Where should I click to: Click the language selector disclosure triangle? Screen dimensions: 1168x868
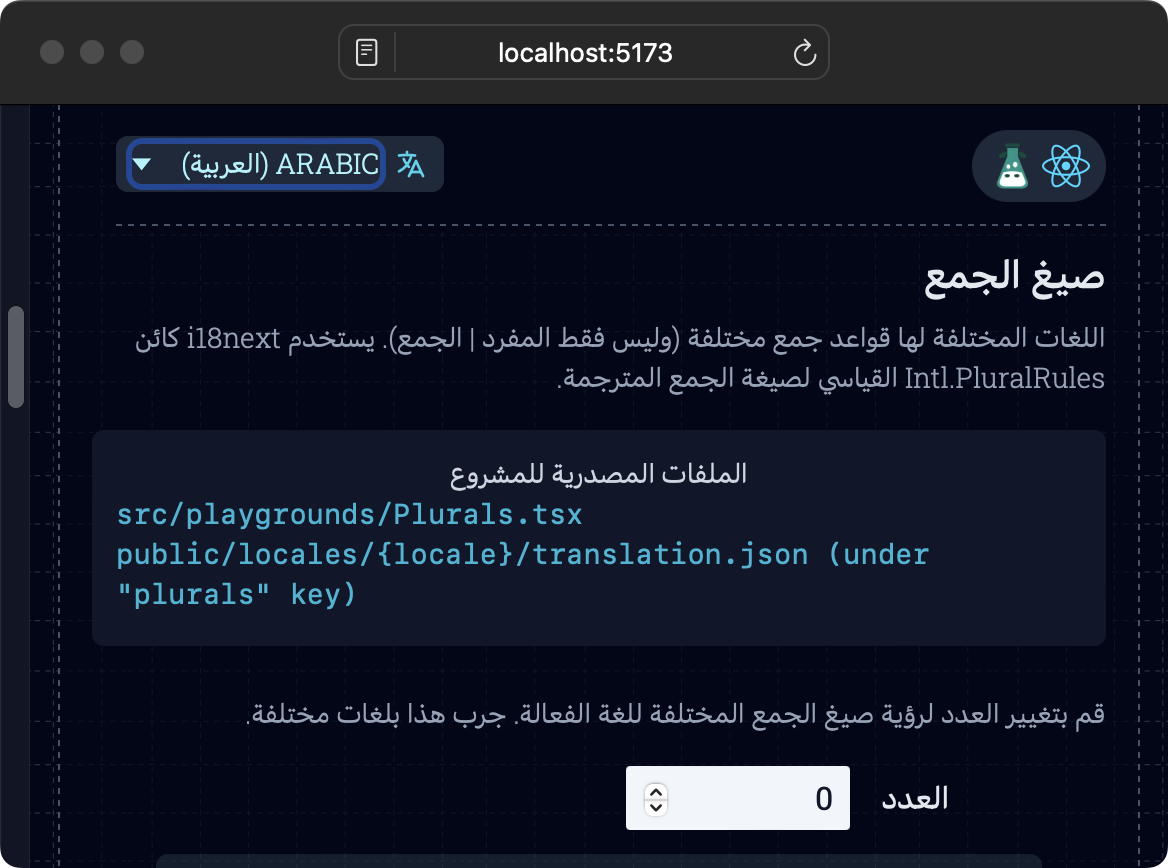click(145, 163)
